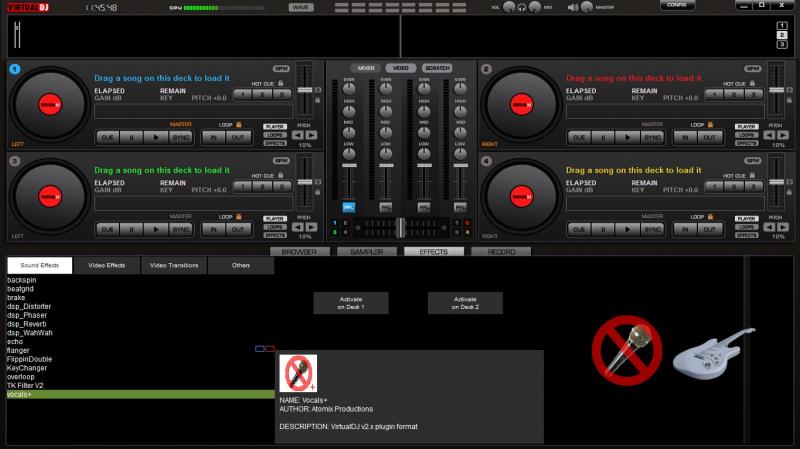800x449 pixels.
Task: Click the headphones icon in top bar
Action: (x=521, y=8)
